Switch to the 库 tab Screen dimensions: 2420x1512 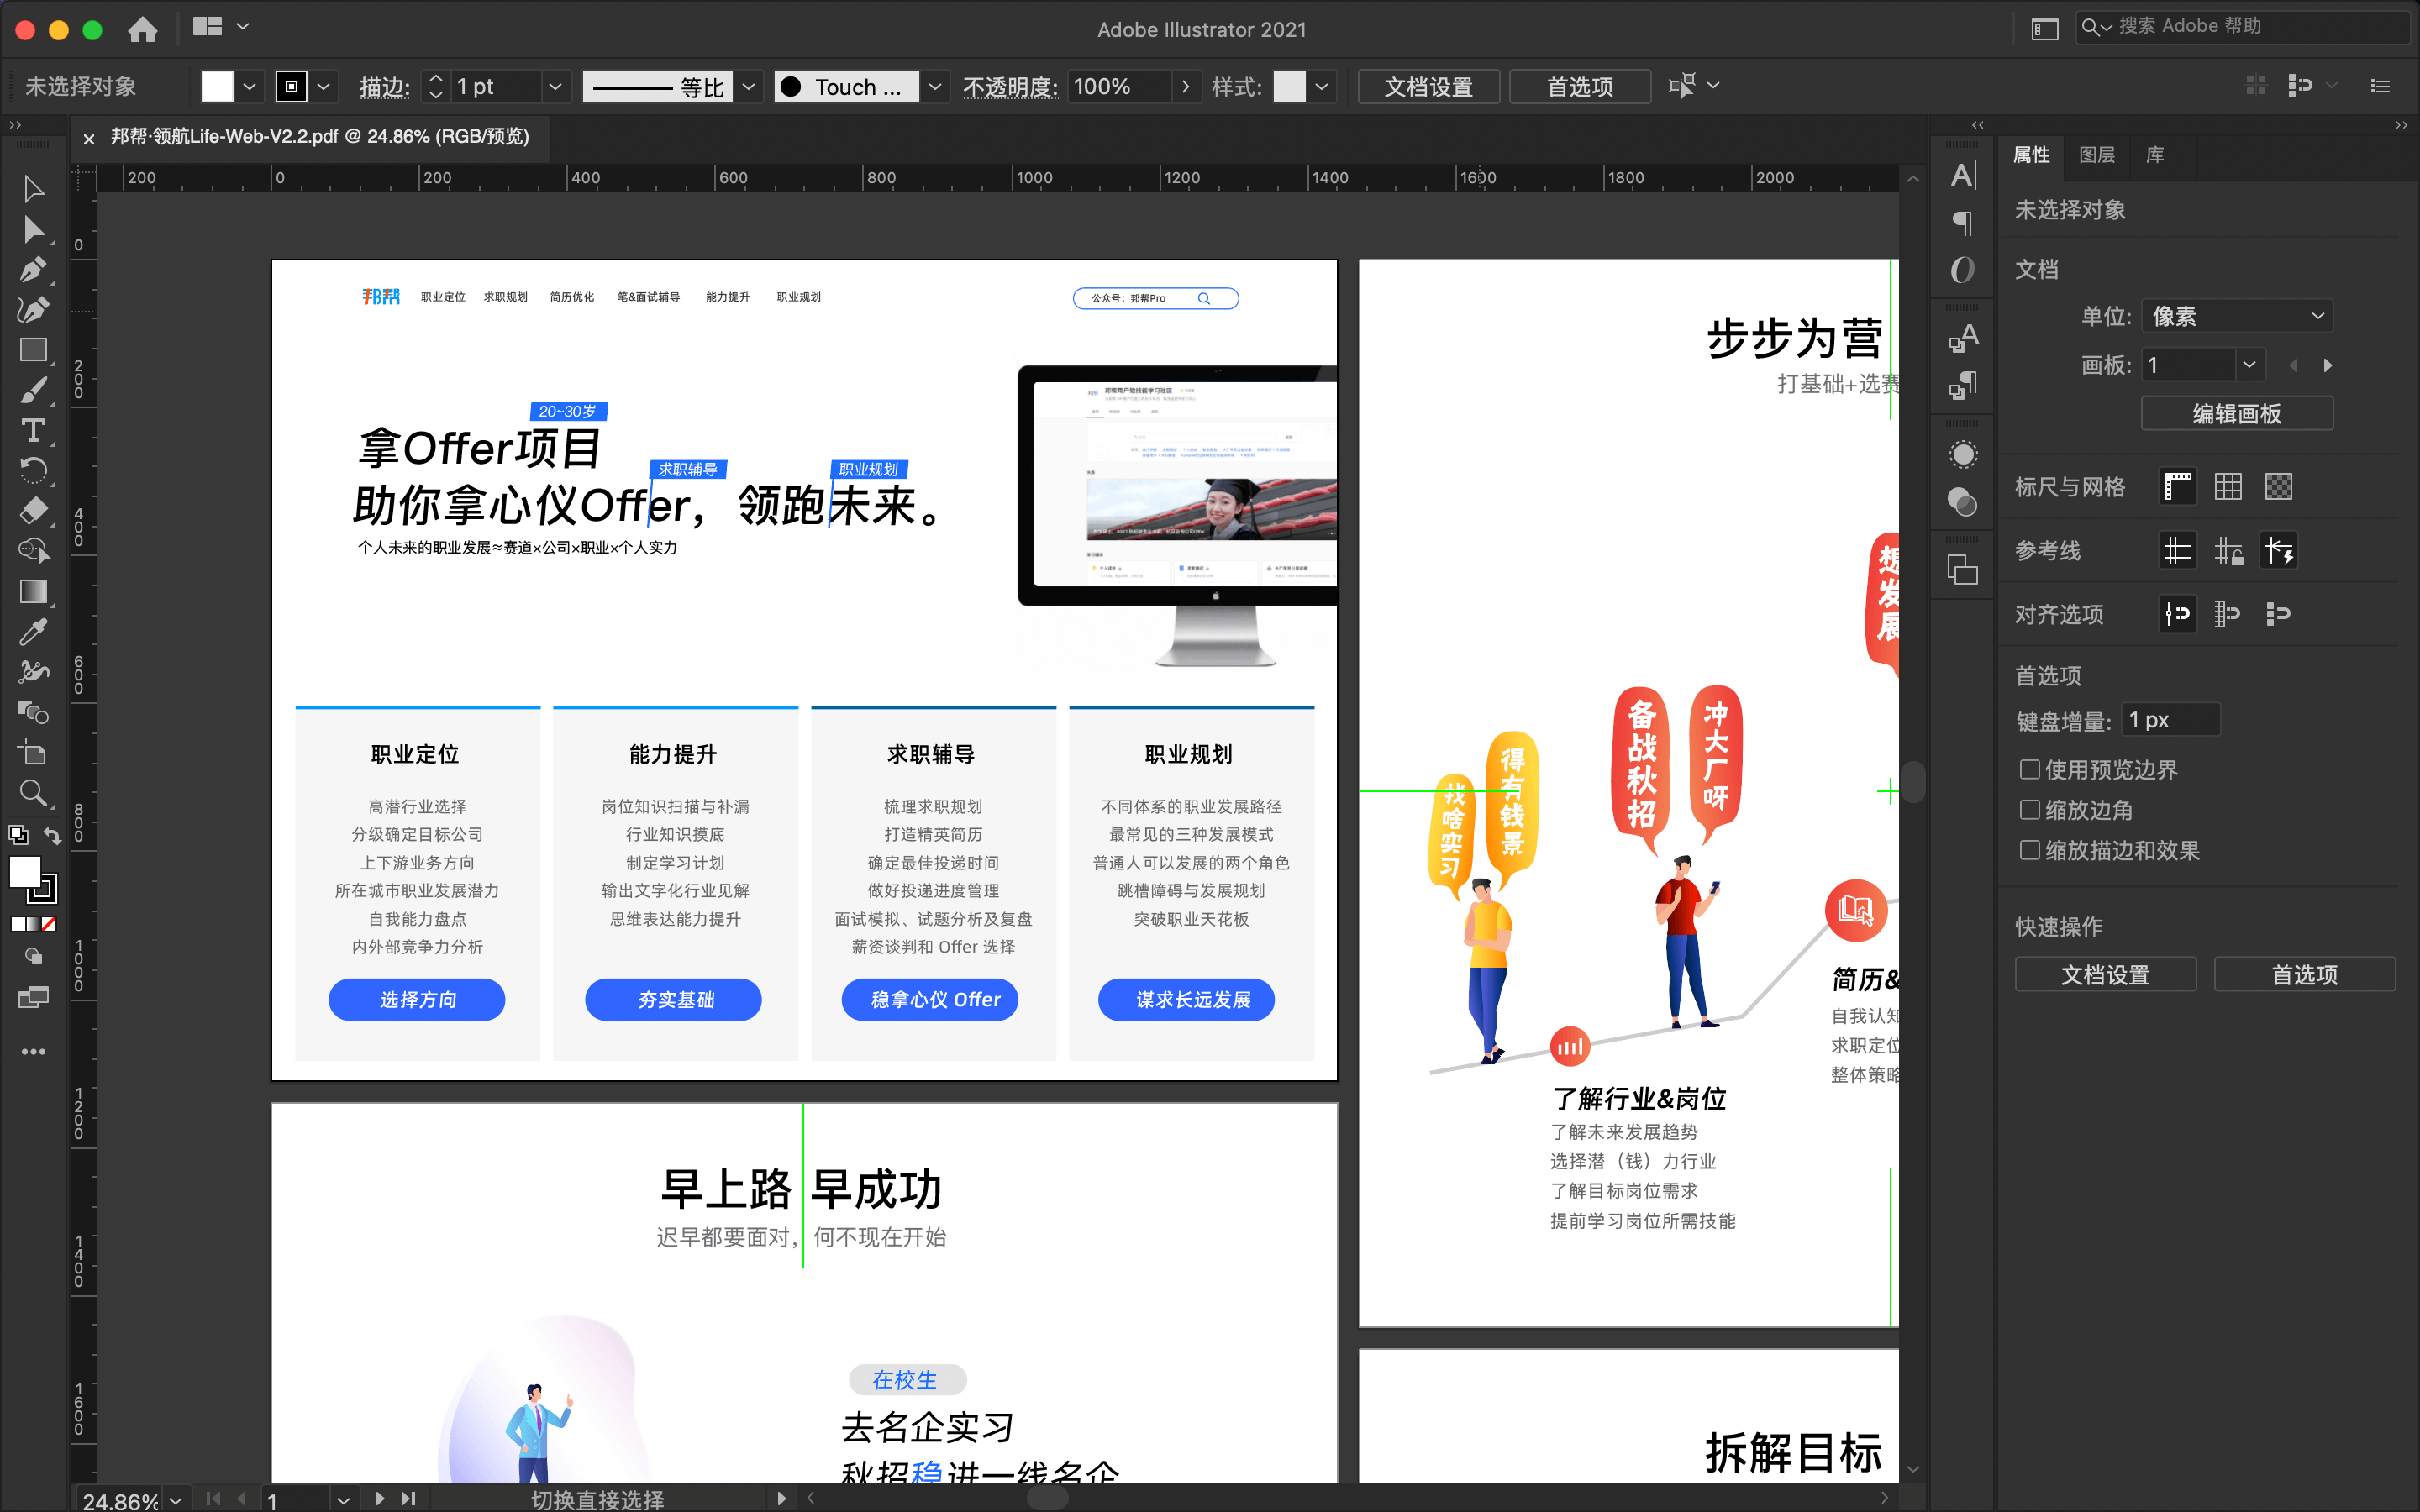point(2154,155)
